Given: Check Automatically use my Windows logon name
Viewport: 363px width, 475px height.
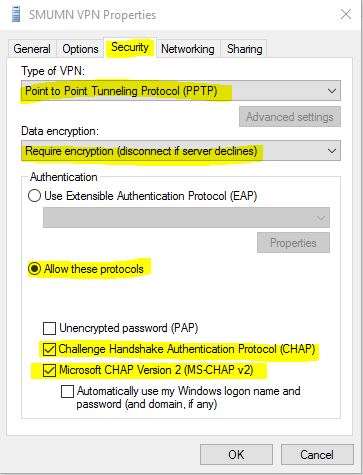Looking at the screenshot, I should point(67,391).
